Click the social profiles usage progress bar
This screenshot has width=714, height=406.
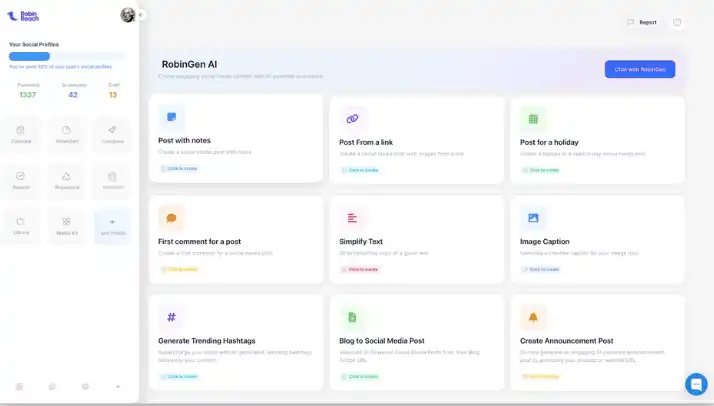click(x=67, y=56)
